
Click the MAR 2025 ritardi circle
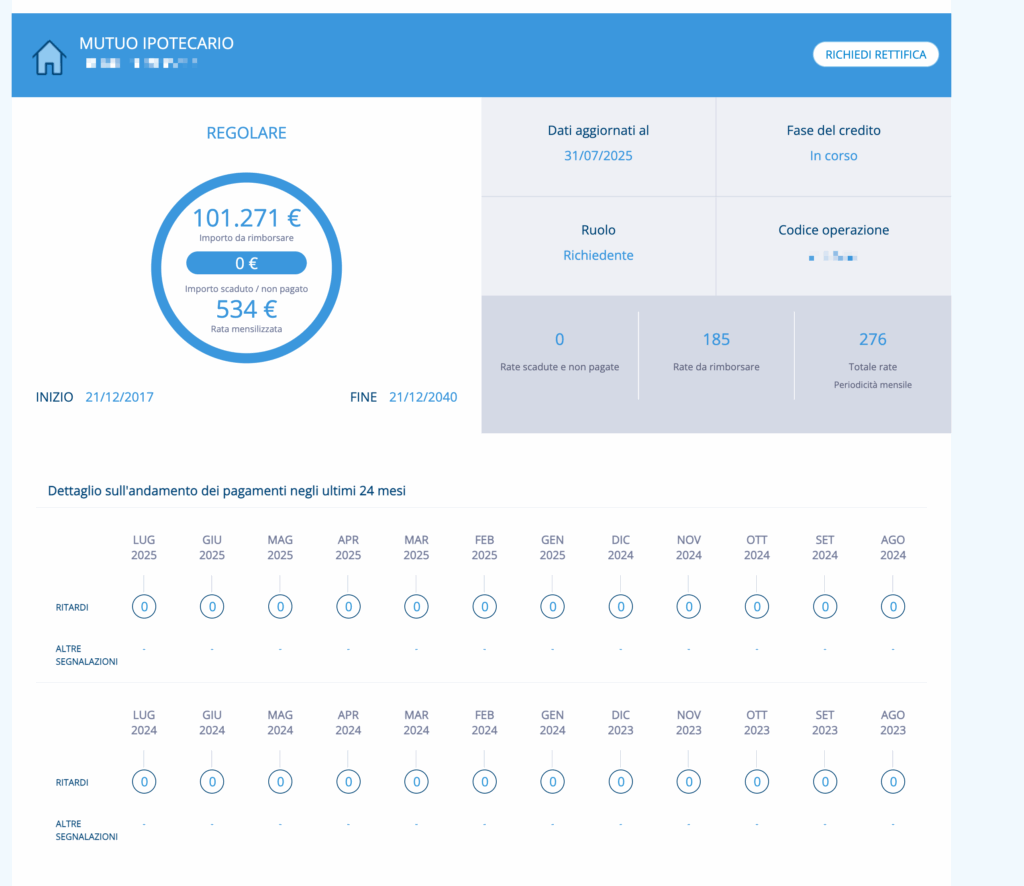(x=416, y=606)
